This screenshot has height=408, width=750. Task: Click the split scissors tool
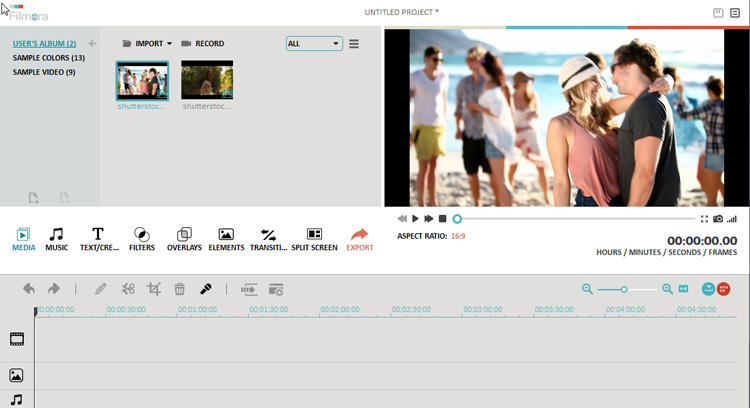128,289
